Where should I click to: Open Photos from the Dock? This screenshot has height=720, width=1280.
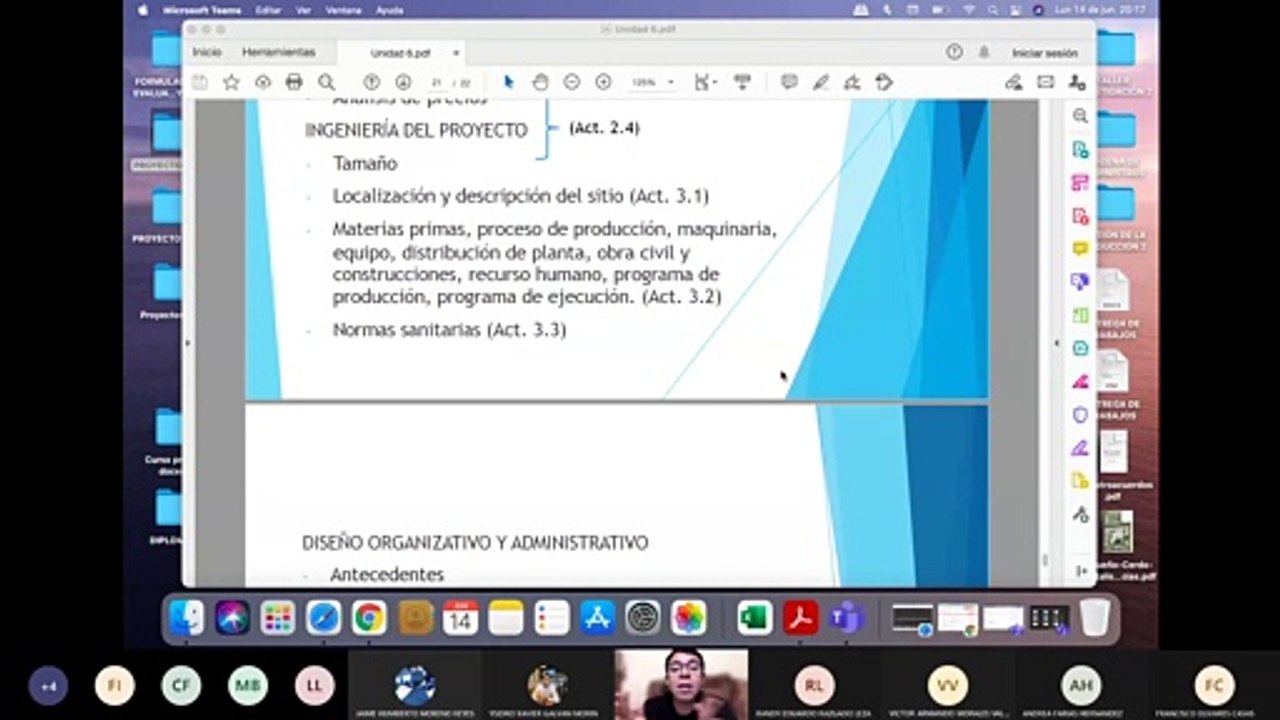[688, 618]
